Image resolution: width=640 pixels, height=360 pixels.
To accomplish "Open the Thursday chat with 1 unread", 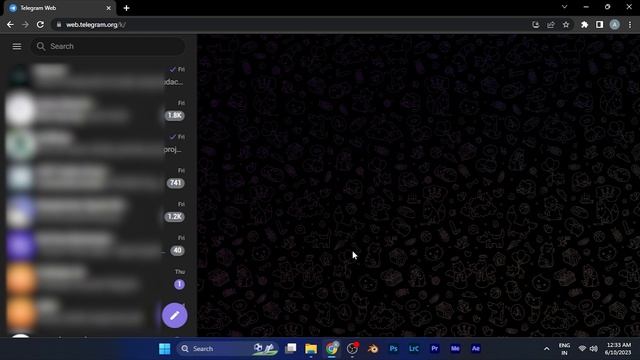I will tap(98, 279).
